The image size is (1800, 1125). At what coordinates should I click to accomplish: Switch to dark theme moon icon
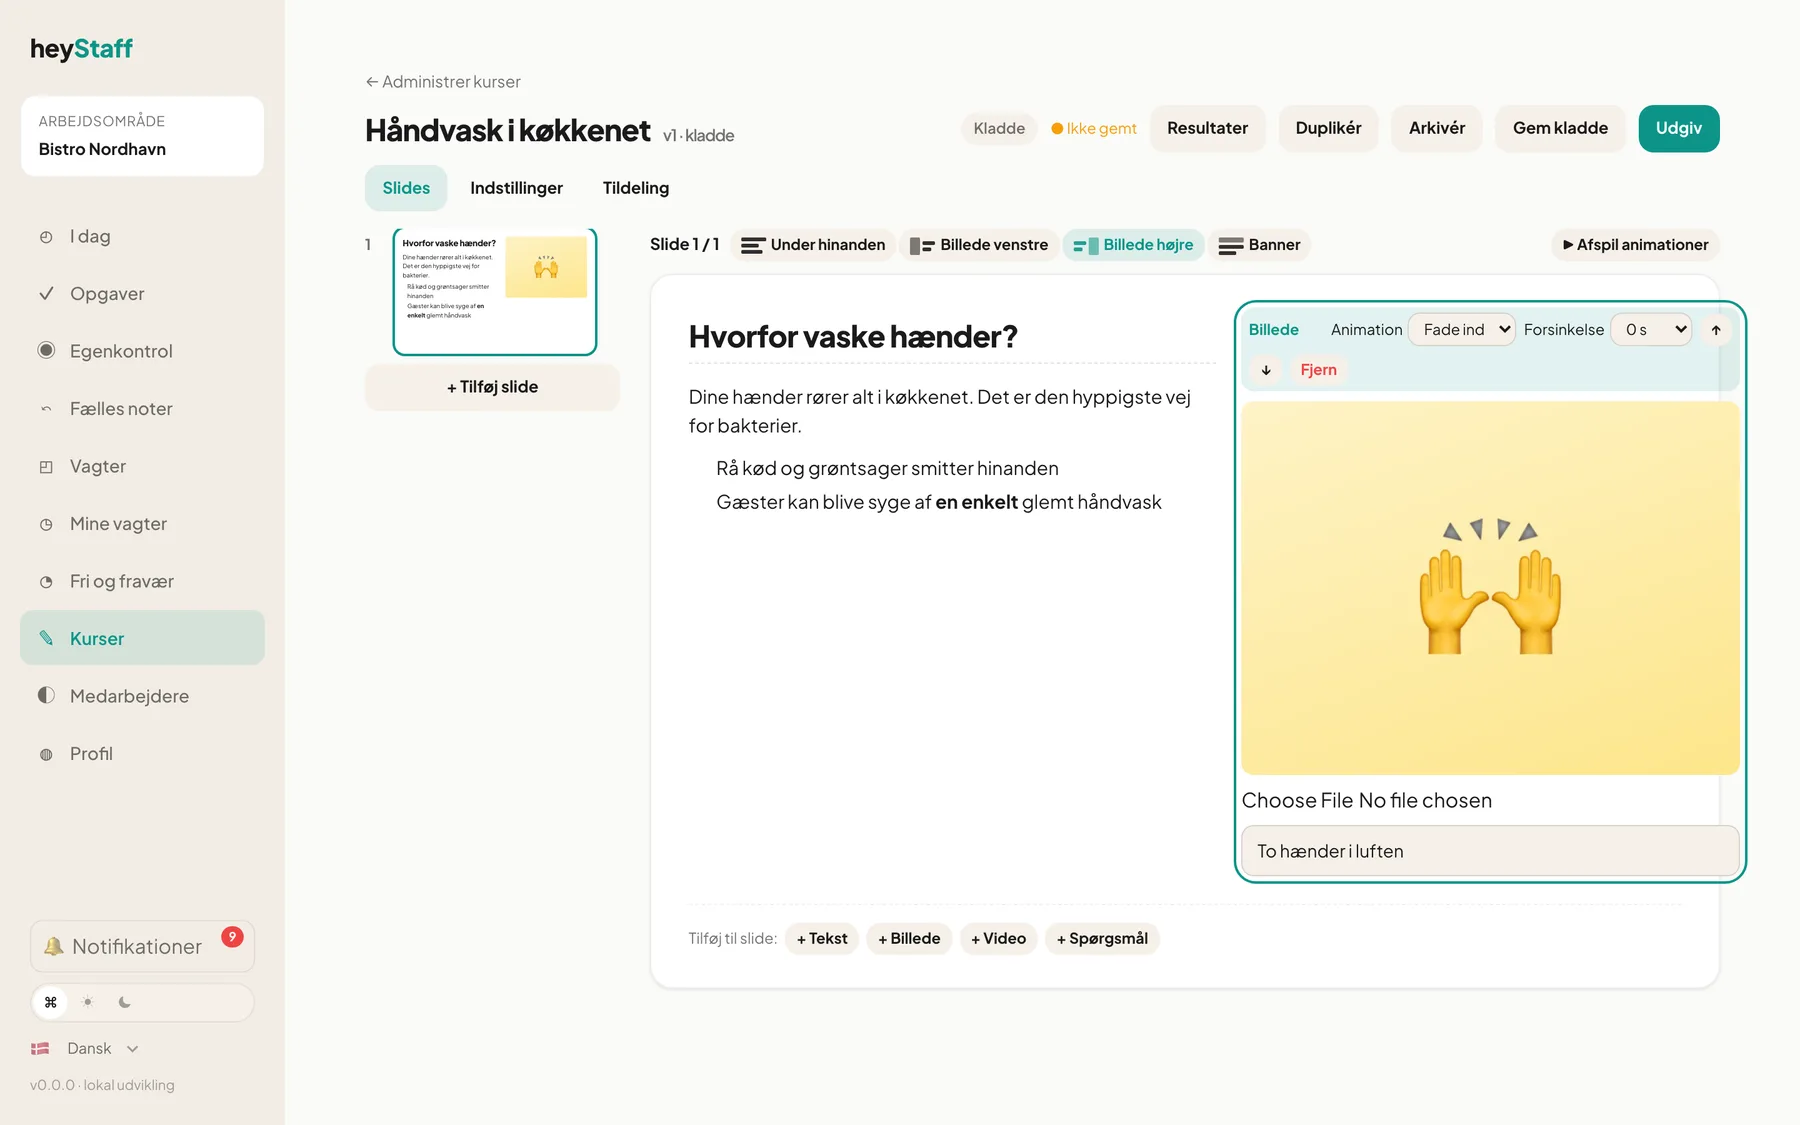[125, 1002]
